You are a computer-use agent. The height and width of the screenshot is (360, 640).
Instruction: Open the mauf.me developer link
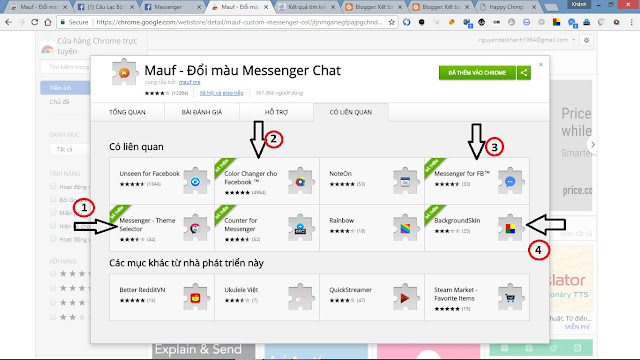(189, 82)
